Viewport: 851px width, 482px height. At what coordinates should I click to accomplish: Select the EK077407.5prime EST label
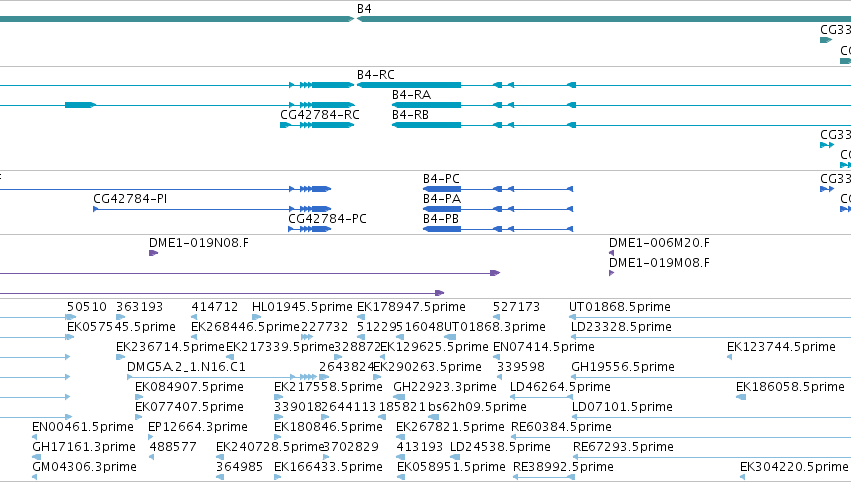[x=189, y=408]
